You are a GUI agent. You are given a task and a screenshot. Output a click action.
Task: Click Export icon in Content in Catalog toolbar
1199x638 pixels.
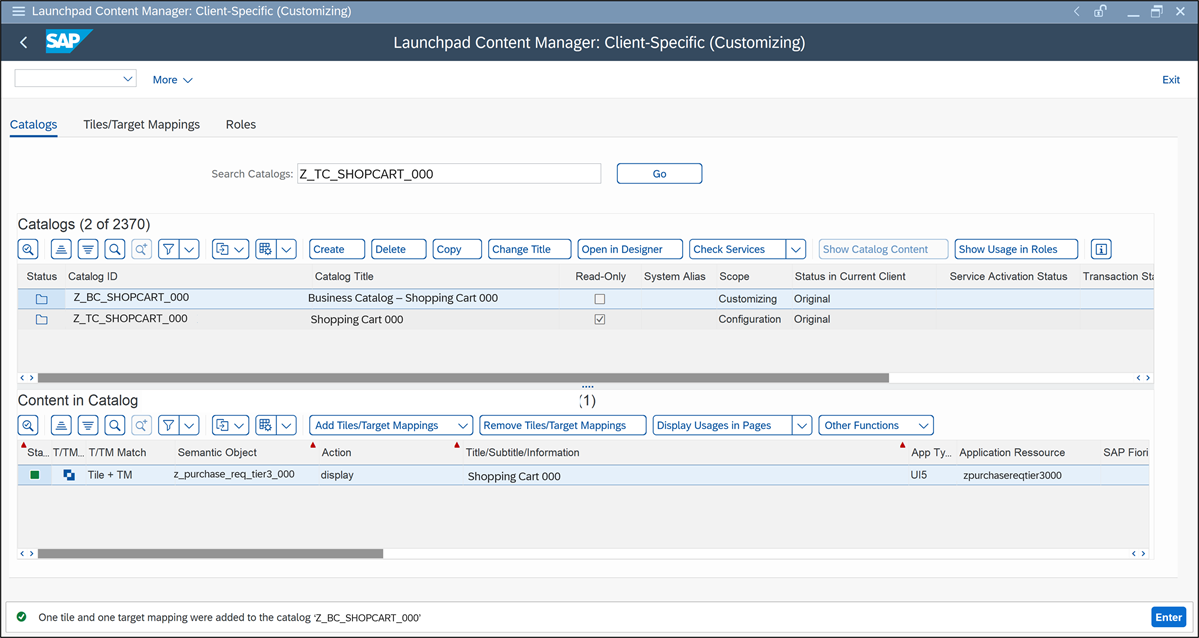(x=223, y=425)
